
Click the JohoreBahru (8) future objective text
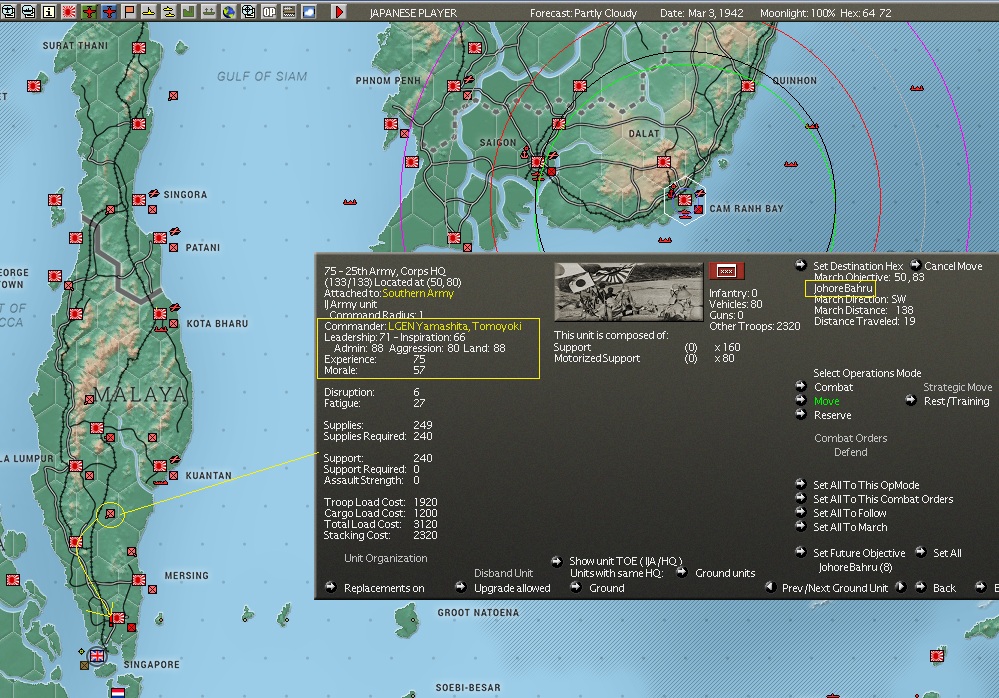pos(855,567)
